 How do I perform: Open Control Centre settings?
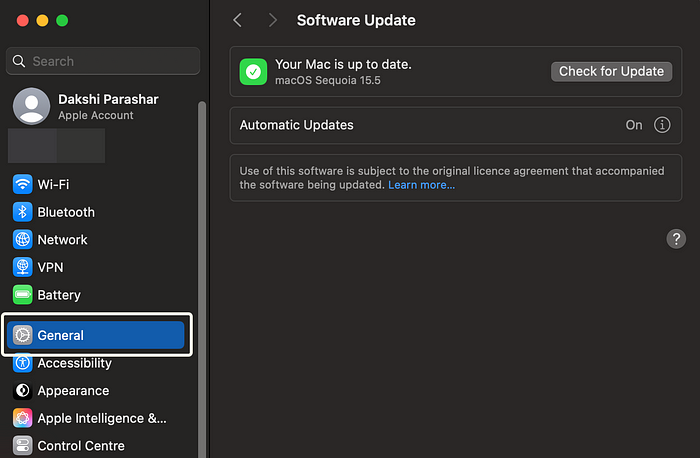click(x=96, y=446)
